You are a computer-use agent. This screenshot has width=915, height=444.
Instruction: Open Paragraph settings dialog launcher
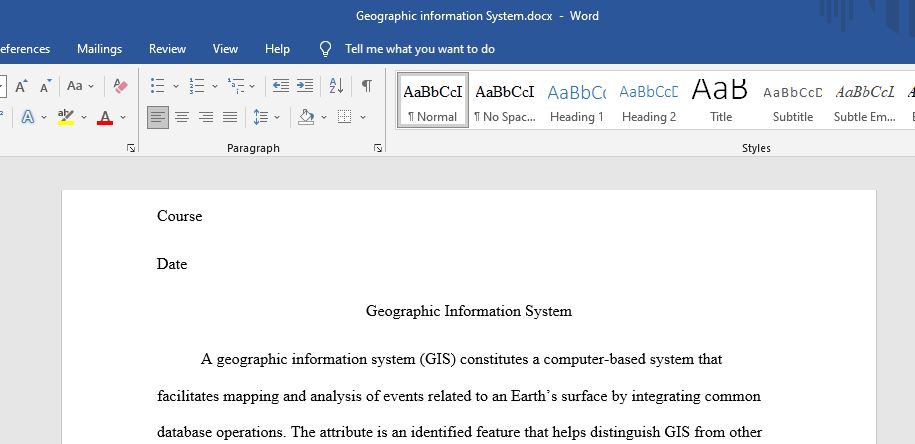378,149
